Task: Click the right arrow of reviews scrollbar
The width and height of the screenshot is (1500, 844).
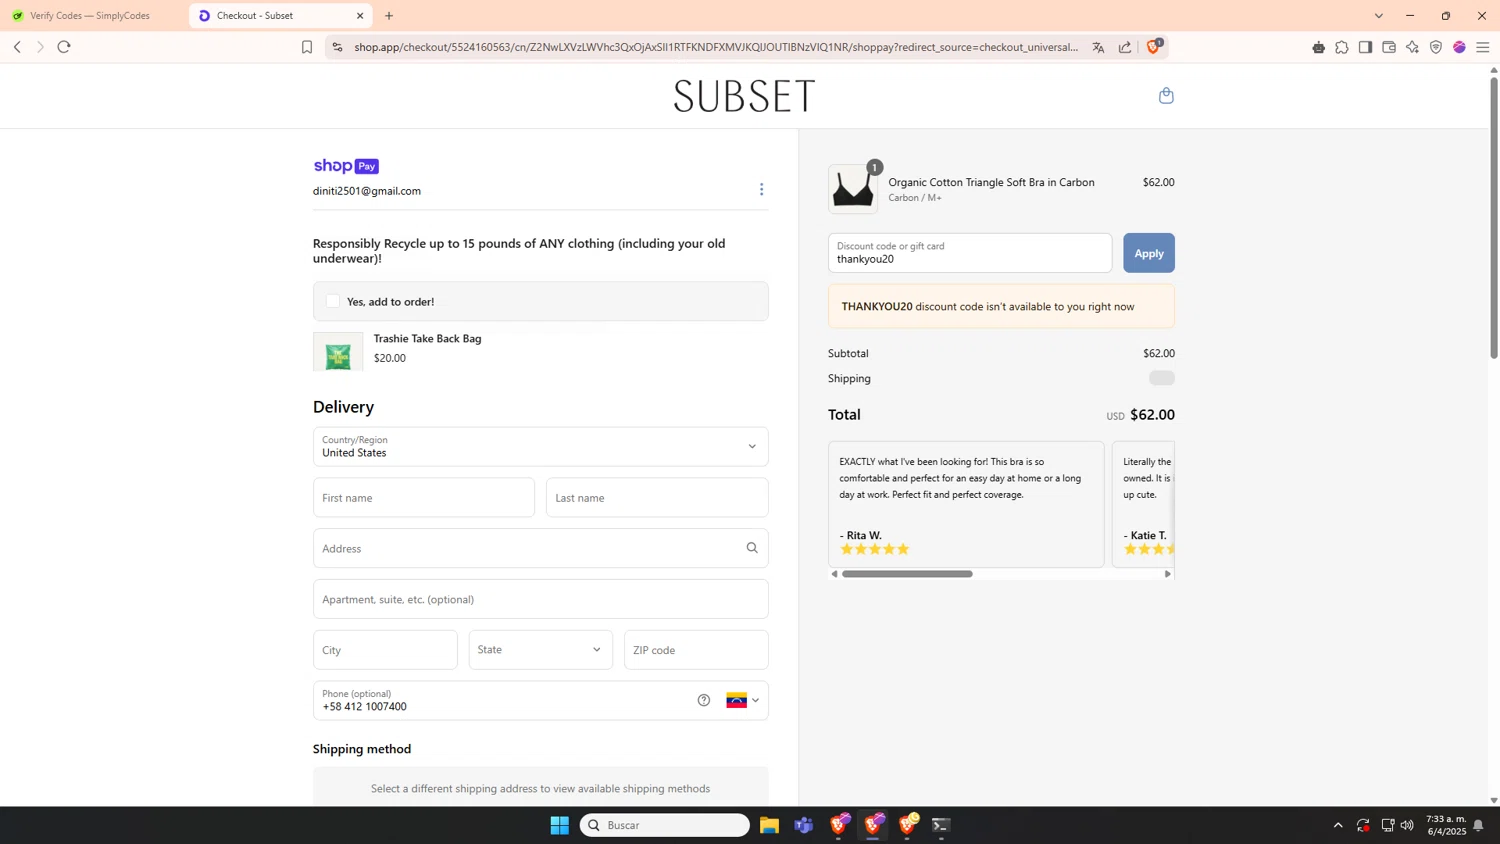Action: coord(1167,574)
